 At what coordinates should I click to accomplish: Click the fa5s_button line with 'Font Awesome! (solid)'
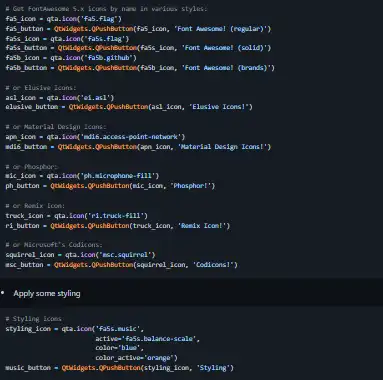(138, 48)
